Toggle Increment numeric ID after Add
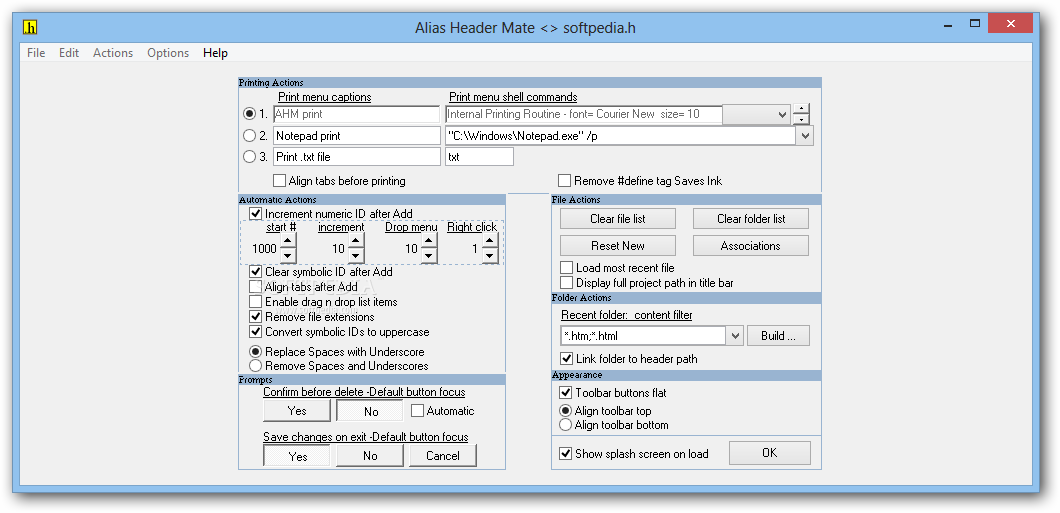1060x513 pixels. pos(255,214)
